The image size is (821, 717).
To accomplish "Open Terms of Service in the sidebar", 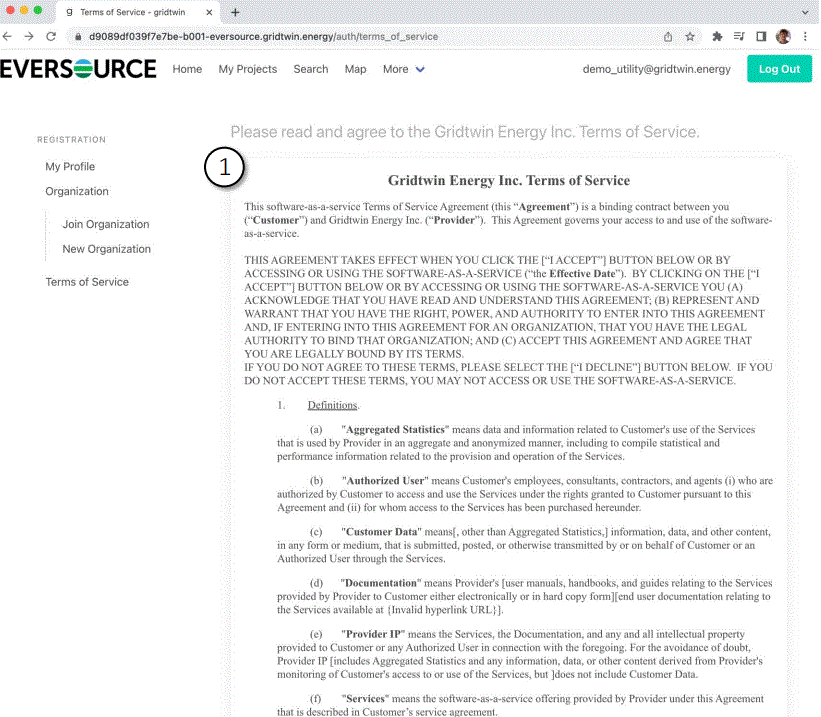I will (x=86, y=281).
